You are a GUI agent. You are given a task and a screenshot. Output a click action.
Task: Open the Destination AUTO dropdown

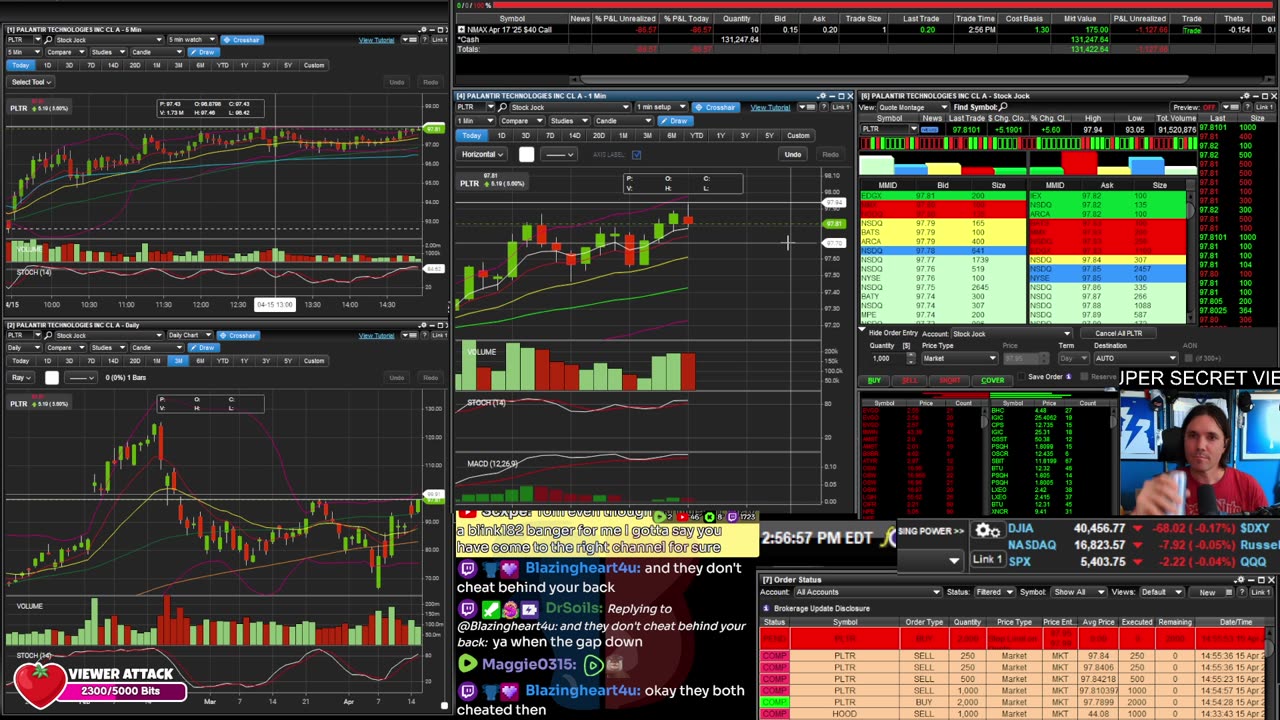(1136, 358)
